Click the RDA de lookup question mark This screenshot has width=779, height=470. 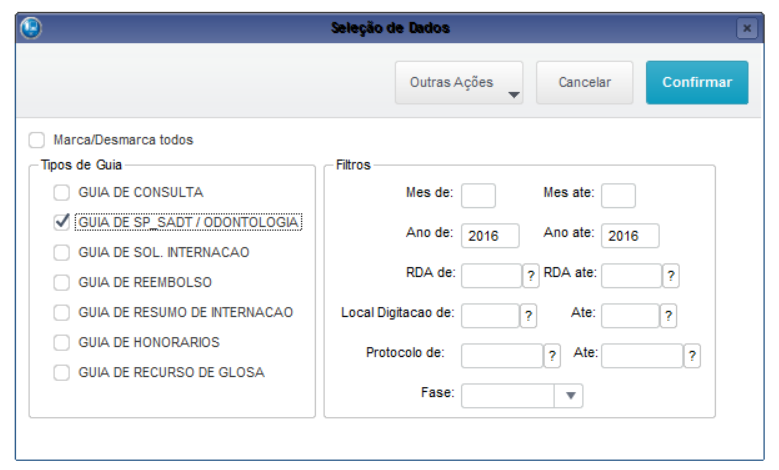[x=530, y=276]
